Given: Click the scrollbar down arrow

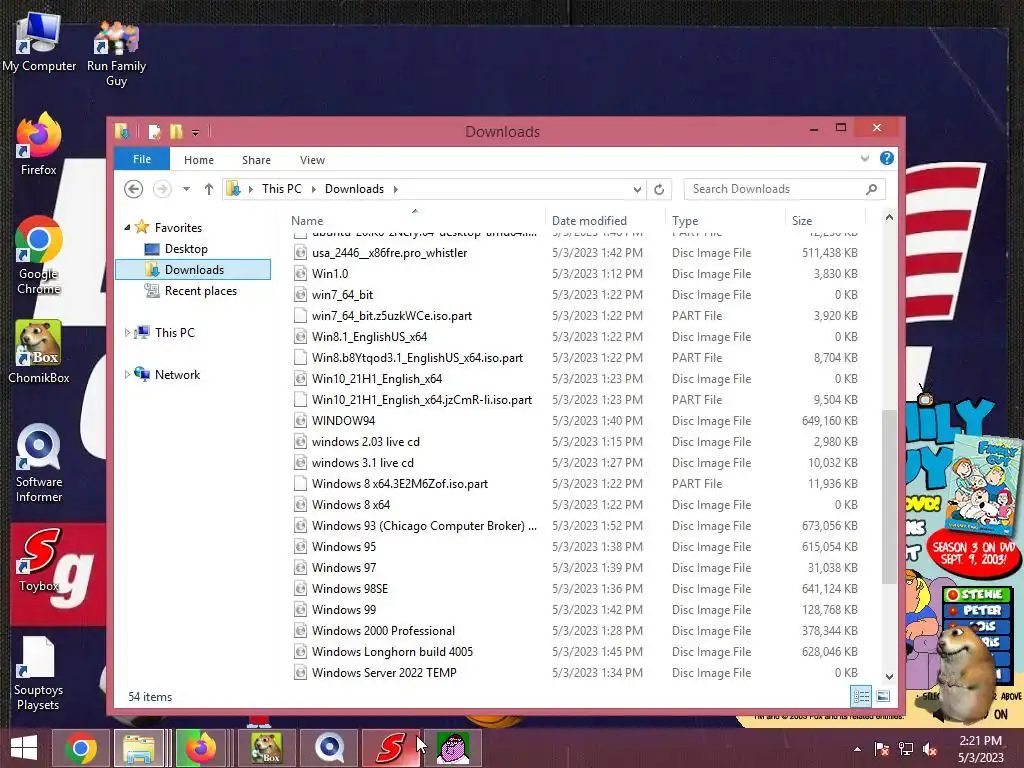Looking at the screenshot, I should point(889,677).
